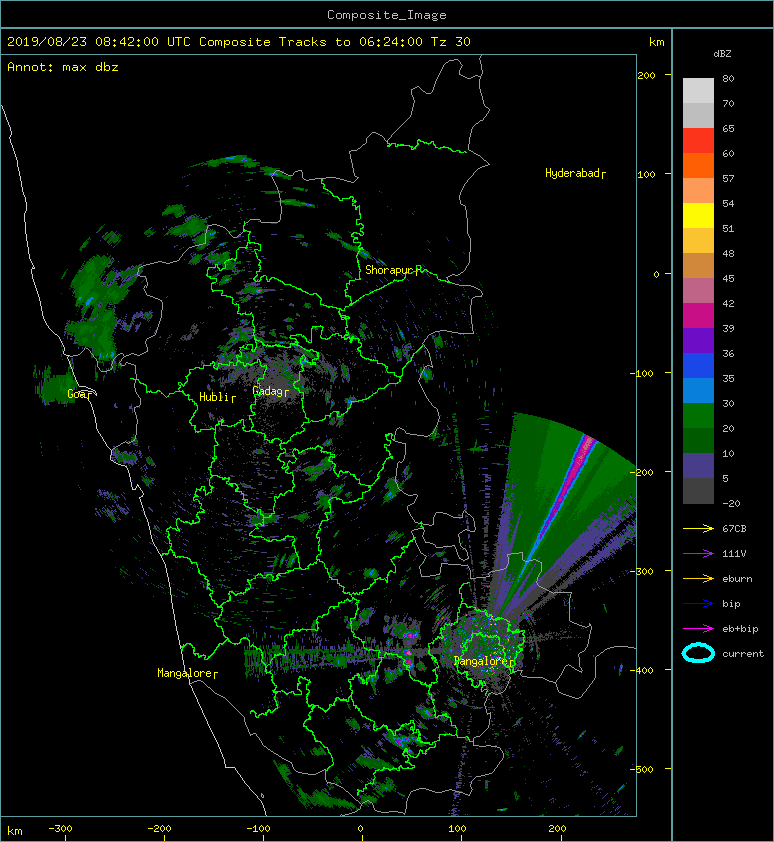Image resolution: width=774 pixels, height=842 pixels.
Task: Select the green 30-20 dBZ swatch
Action: click(x=698, y=415)
